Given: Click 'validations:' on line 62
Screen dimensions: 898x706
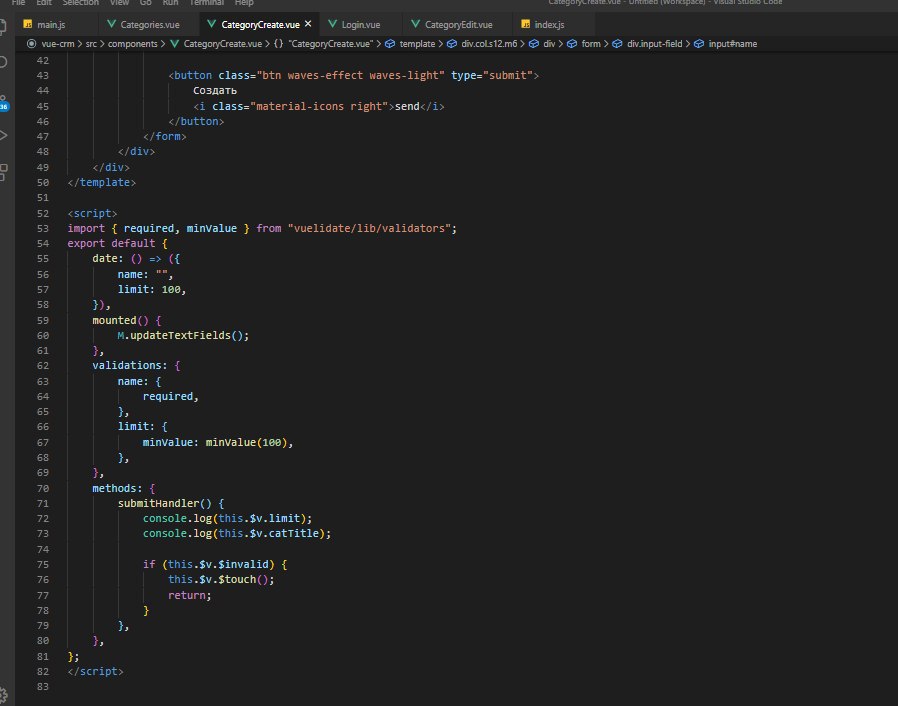Looking at the screenshot, I should [x=130, y=365].
